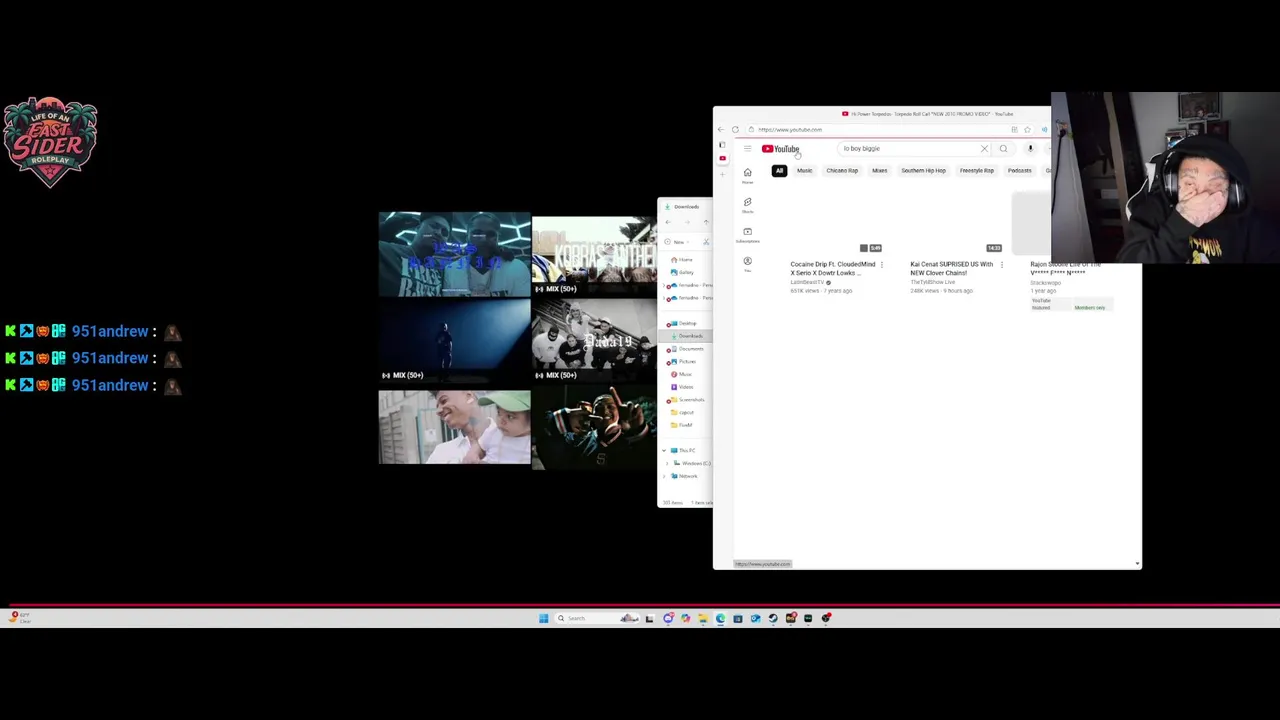The width and height of the screenshot is (1280, 720).
Task: Open YouTube Home in sidebar
Action: (747, 174)
